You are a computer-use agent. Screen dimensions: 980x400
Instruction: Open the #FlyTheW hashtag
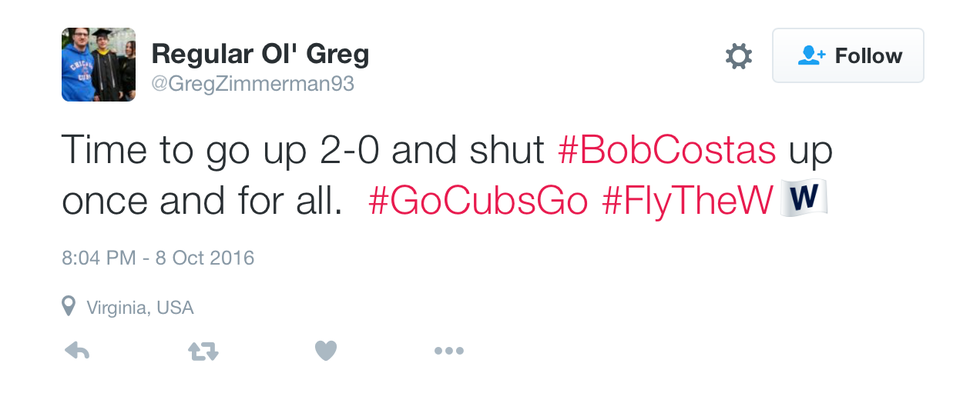[x=688, y=200]
